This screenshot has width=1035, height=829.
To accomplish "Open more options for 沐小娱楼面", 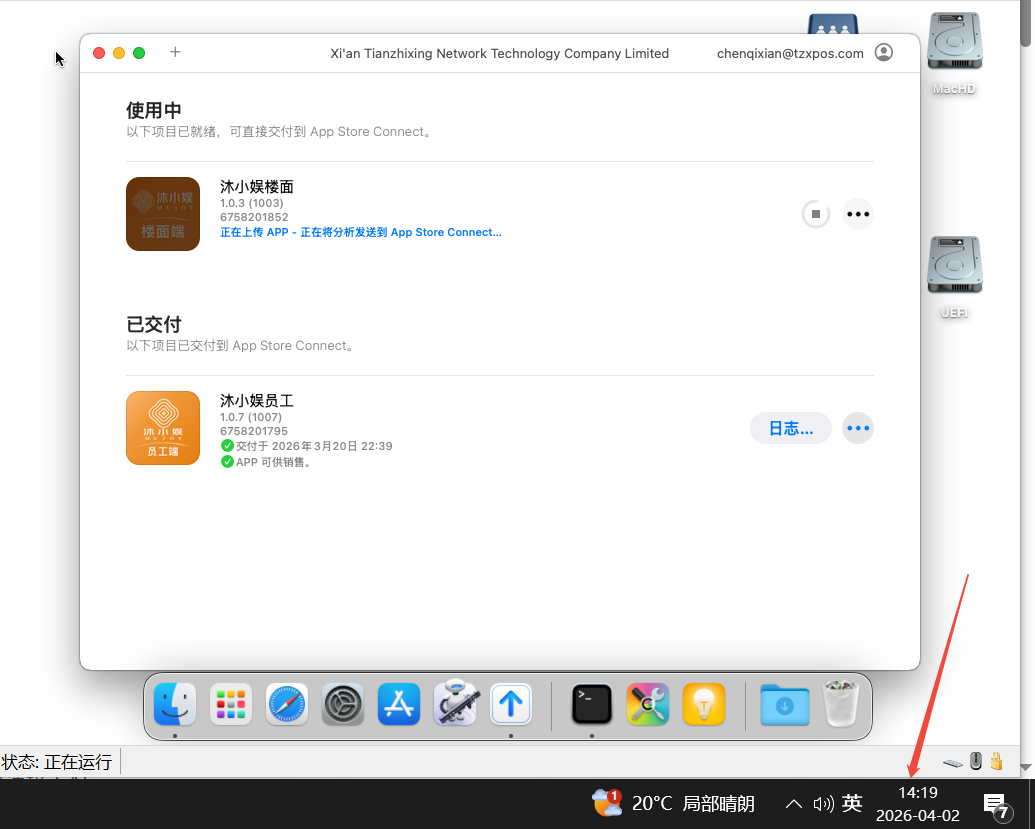I will [x=857, y=214].
